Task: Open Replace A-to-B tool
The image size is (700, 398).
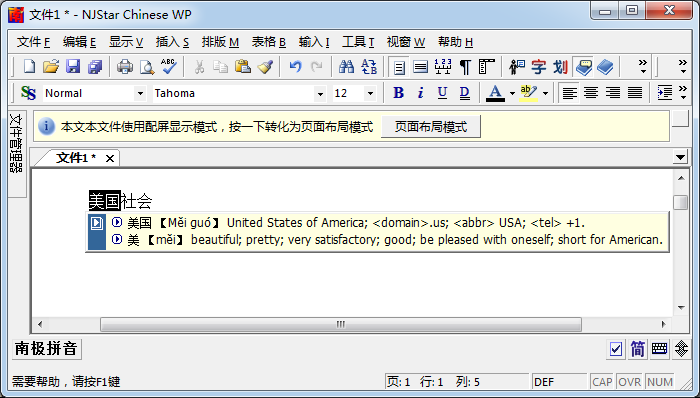Action: pyautogui.click(x=369, y=67)
